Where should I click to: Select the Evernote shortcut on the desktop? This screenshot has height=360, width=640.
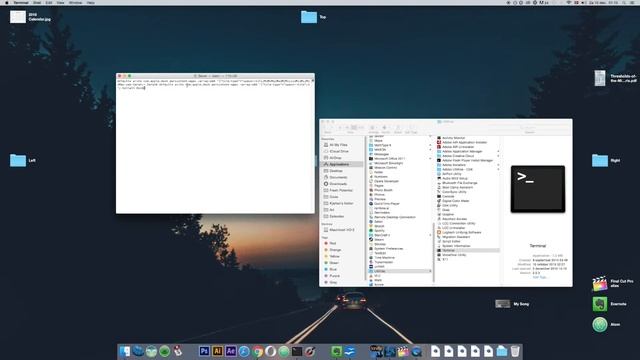pos(600,304)
